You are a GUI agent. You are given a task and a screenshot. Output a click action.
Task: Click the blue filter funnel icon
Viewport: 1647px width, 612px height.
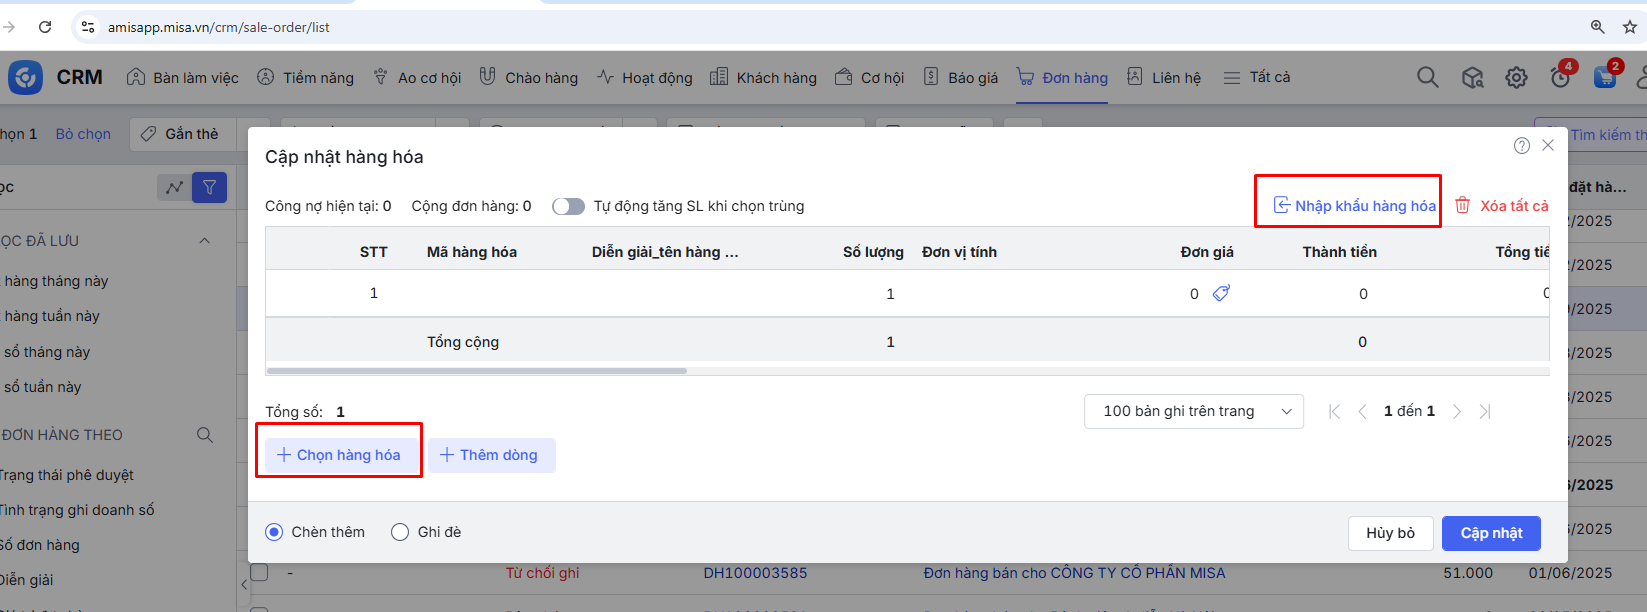[210, 187]
